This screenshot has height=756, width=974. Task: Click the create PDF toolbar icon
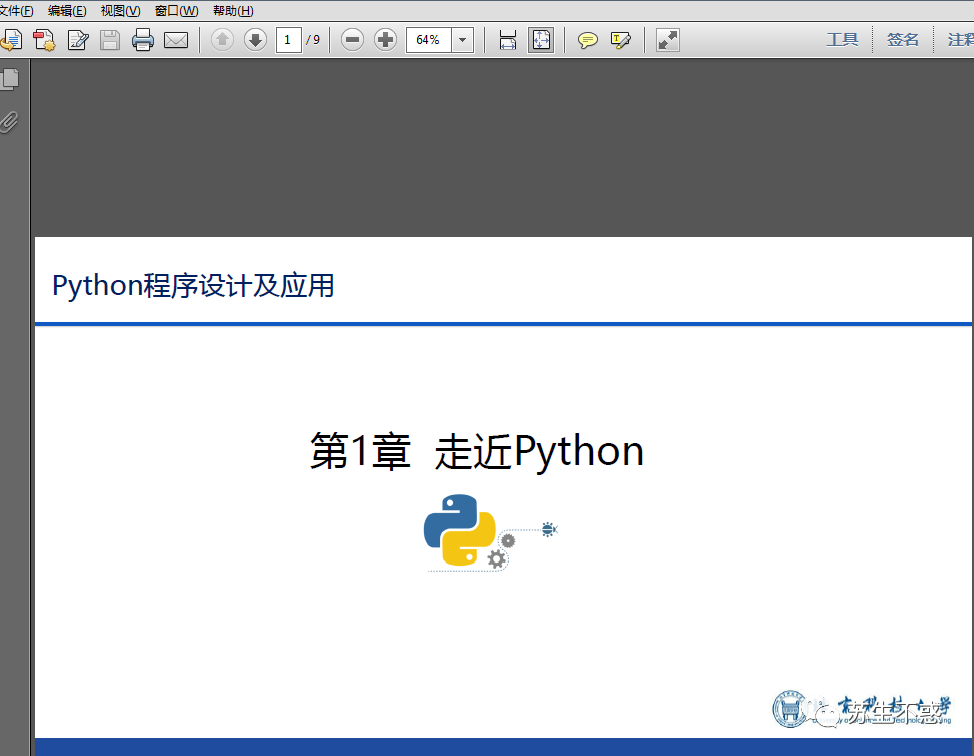coord(44,40)
